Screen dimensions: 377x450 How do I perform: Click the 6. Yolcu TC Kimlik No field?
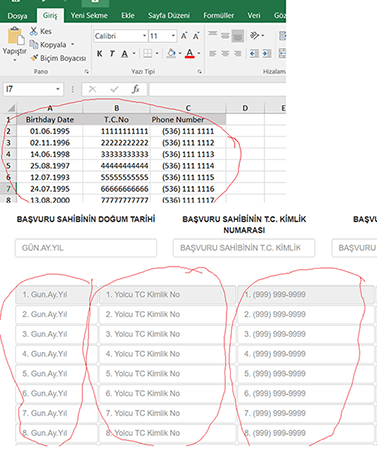(167, 393)
